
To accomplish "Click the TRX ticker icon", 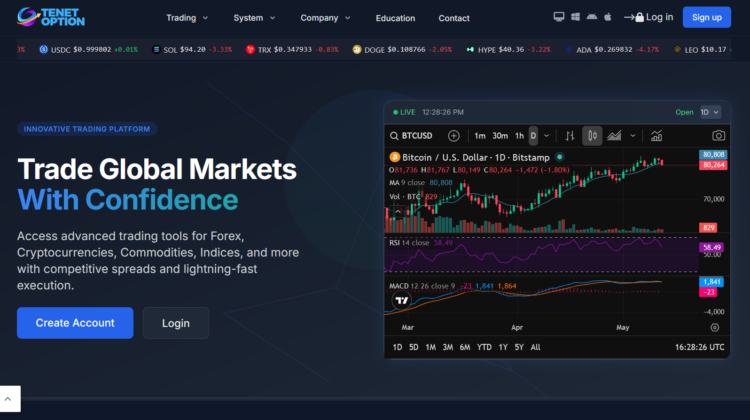I will point(250,49).
